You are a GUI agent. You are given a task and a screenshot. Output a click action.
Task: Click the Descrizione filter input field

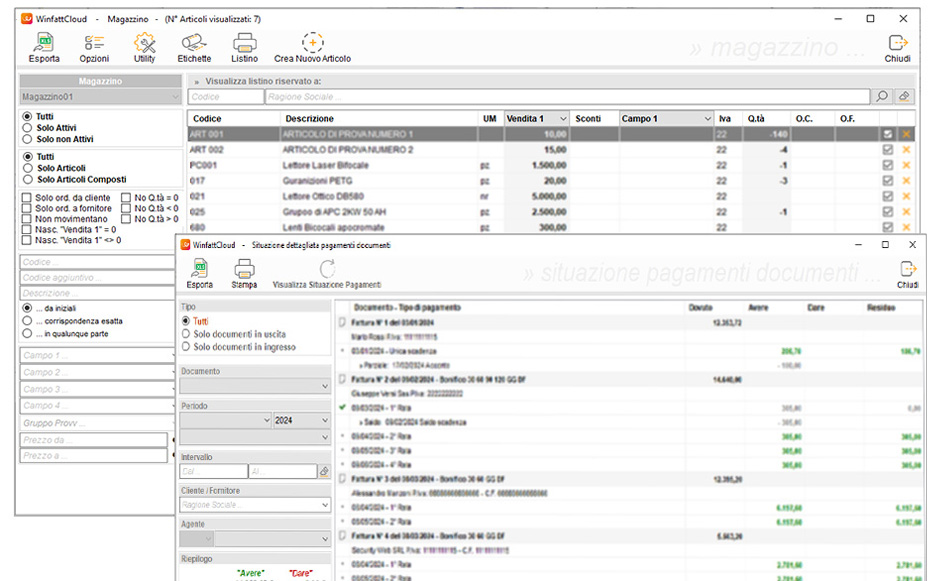(98, 293)
